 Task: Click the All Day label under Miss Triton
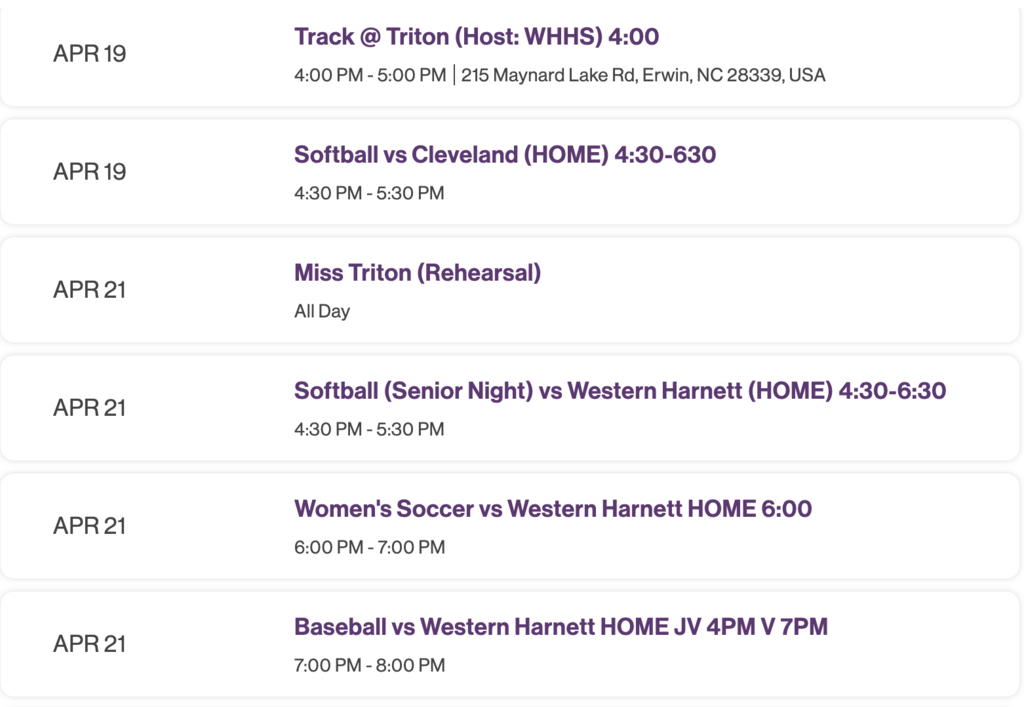point(321,311)
